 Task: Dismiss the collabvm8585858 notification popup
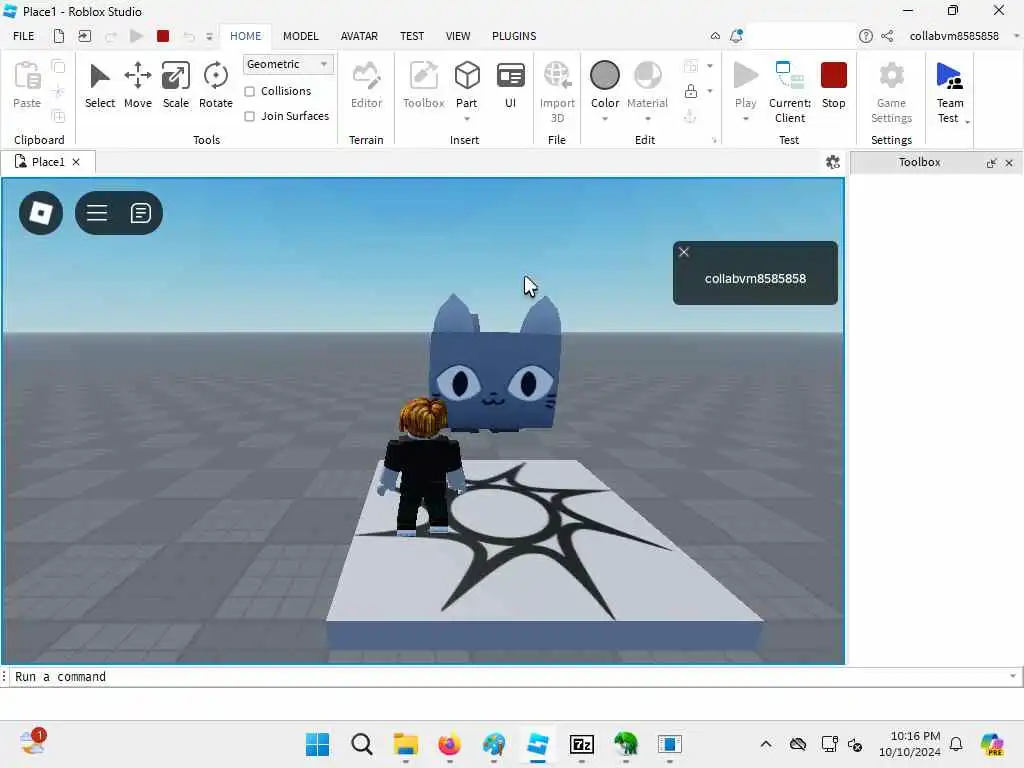point(684,252)
